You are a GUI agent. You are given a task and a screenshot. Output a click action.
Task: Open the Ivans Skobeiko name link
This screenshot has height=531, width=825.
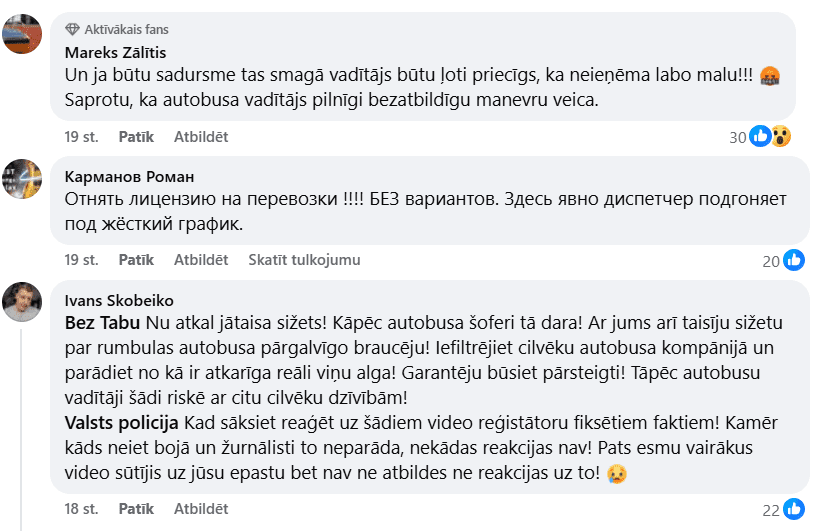(116, 299)
